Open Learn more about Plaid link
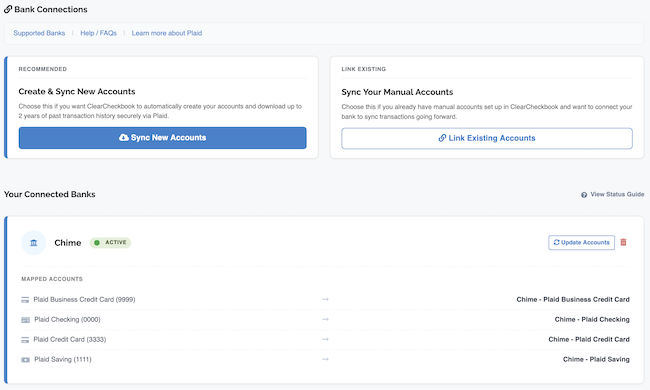The height and width of the screenshot is (390, 650). click(167, 33)
